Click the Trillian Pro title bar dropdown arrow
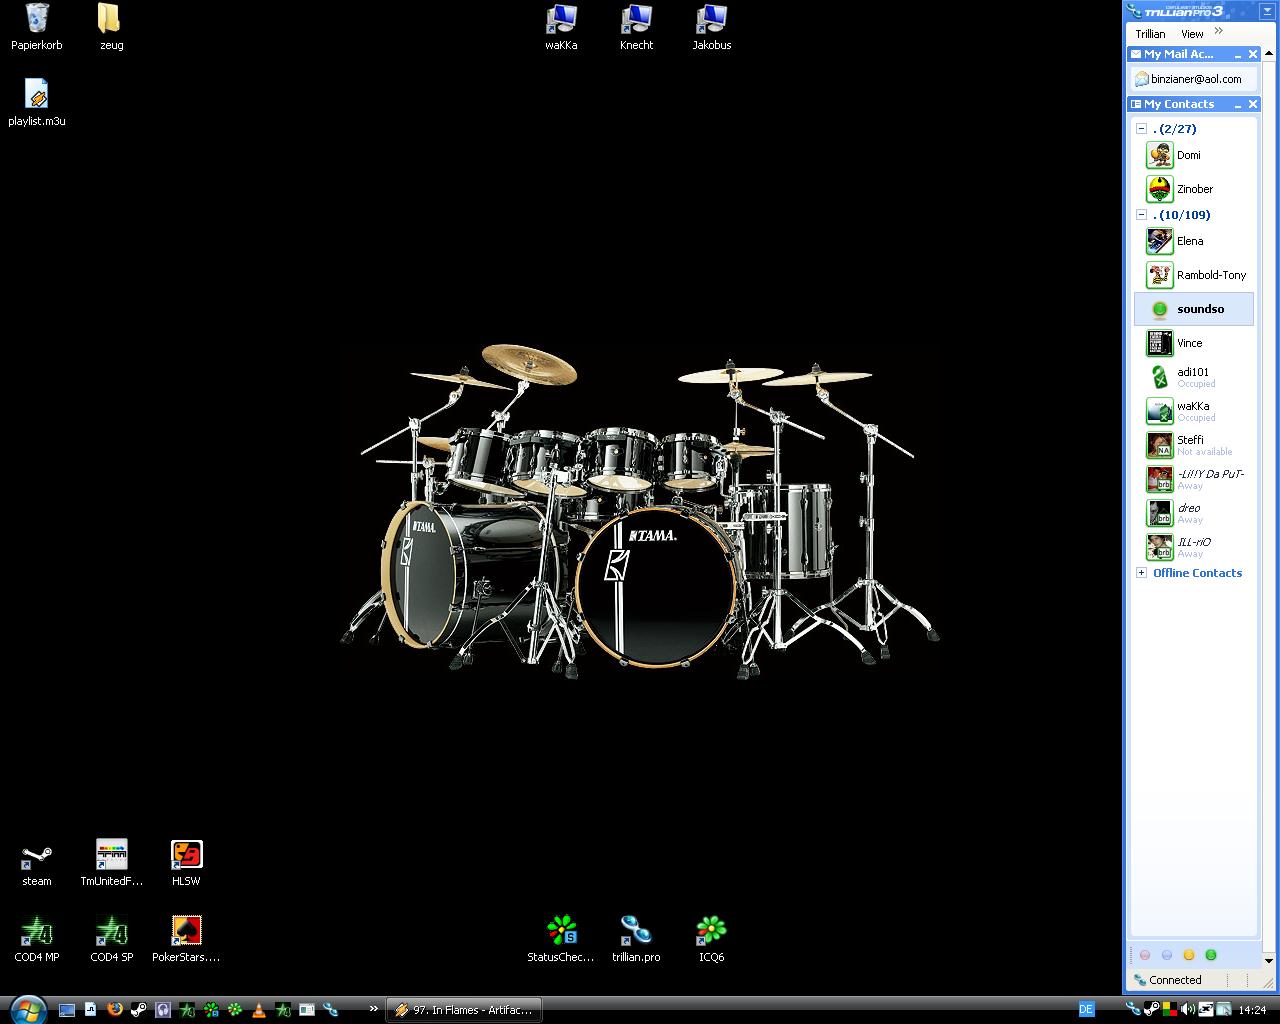1280x1024 pixels. (x=1266, y=11)
